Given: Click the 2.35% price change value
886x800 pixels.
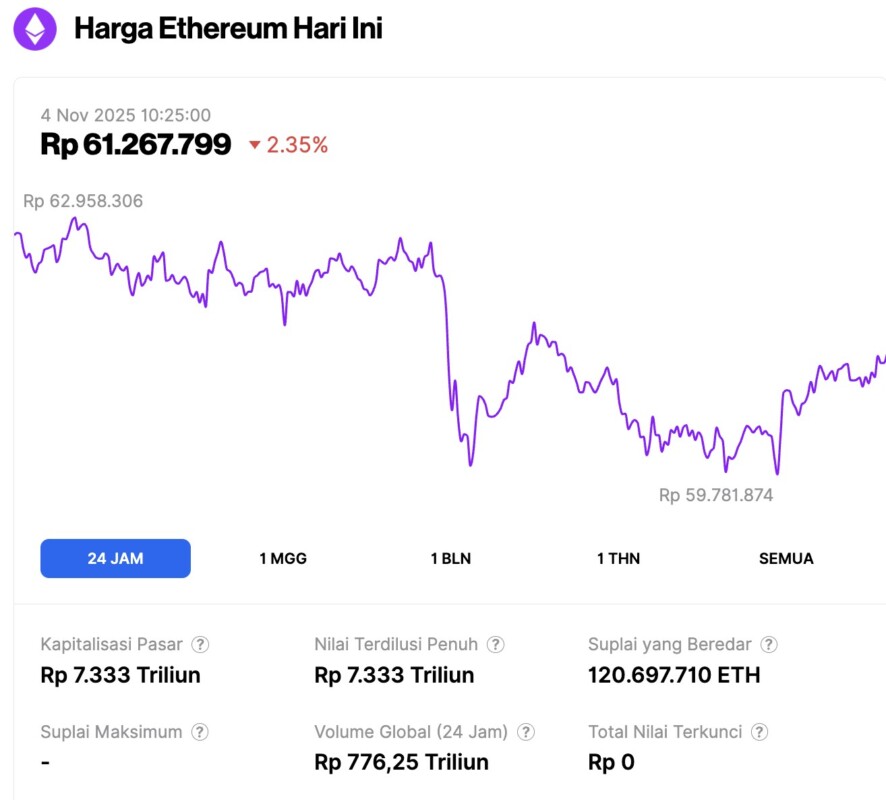Looking at the screenshot, I should [x=297, y=145].
